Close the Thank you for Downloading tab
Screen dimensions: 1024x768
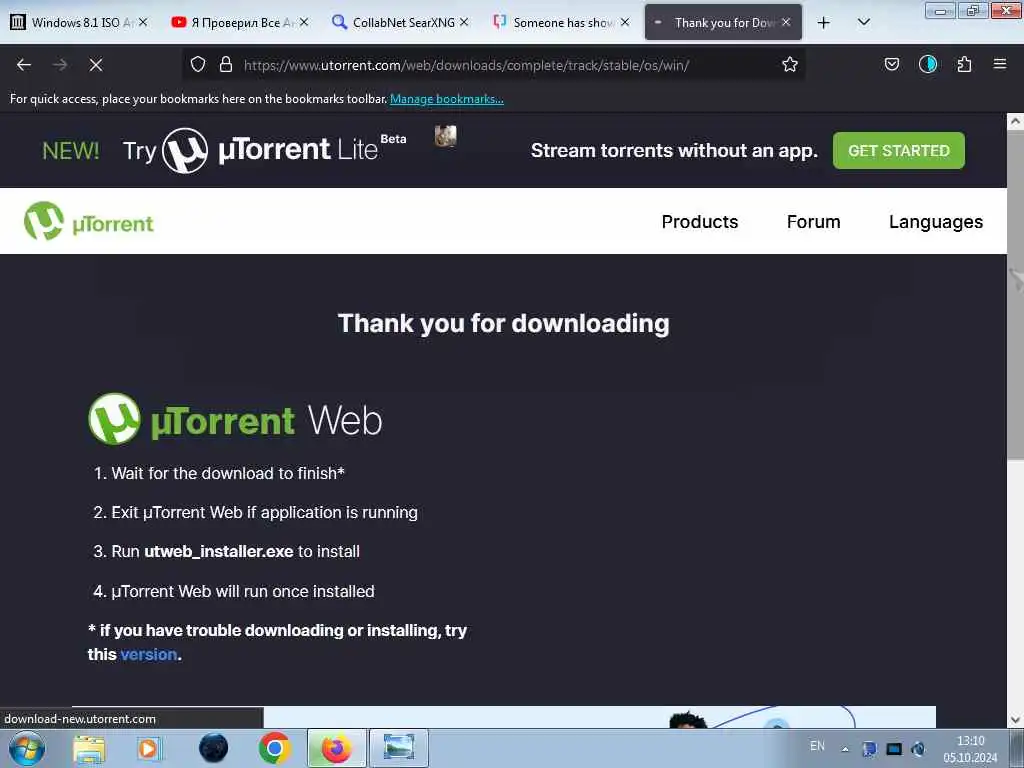[x=786, y=22]
